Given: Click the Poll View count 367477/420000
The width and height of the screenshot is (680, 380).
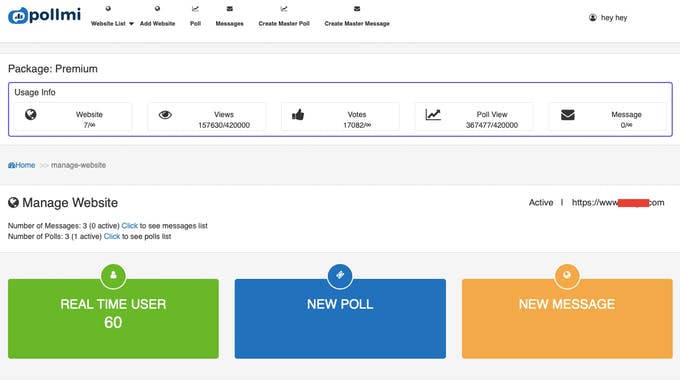Looking at the screenshot, I should pos(492,125).
